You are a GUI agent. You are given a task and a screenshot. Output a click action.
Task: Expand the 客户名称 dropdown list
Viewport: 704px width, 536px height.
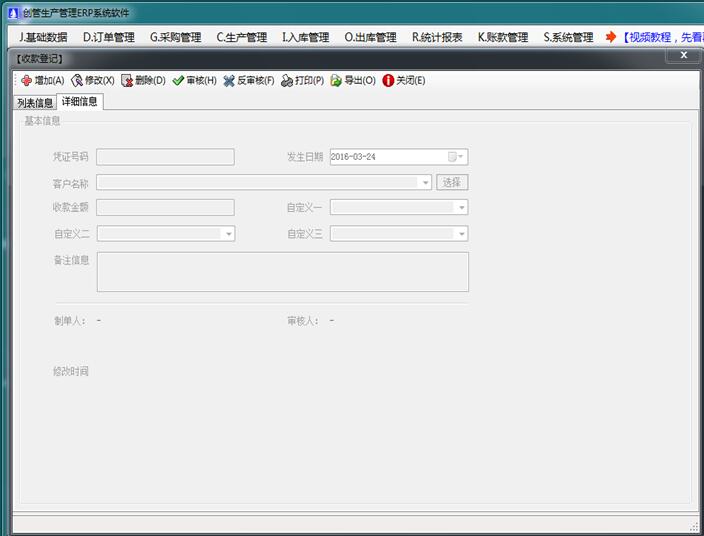425,183
